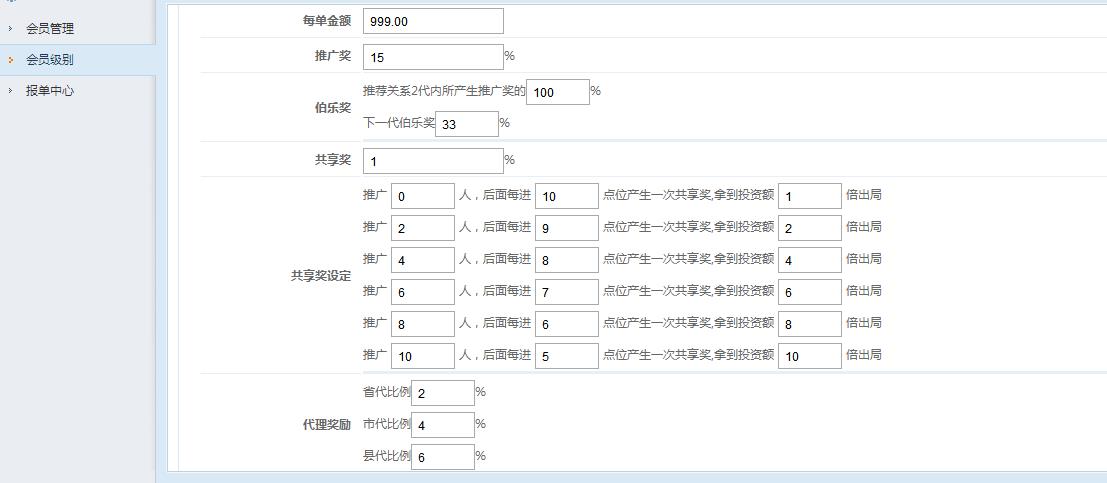
Task: Click the 推广 people field containing 0
Action: coord(422,196)
